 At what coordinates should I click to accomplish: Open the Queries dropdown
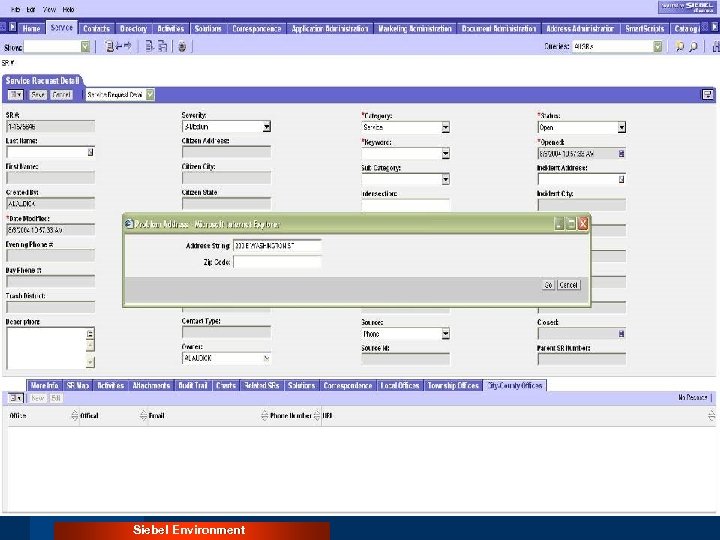click(658, 46)
